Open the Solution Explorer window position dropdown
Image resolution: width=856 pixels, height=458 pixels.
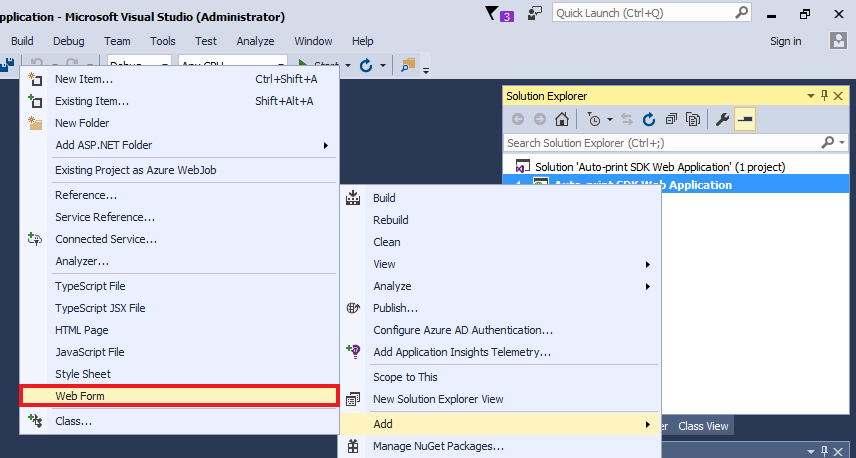[x=811, y=96]
